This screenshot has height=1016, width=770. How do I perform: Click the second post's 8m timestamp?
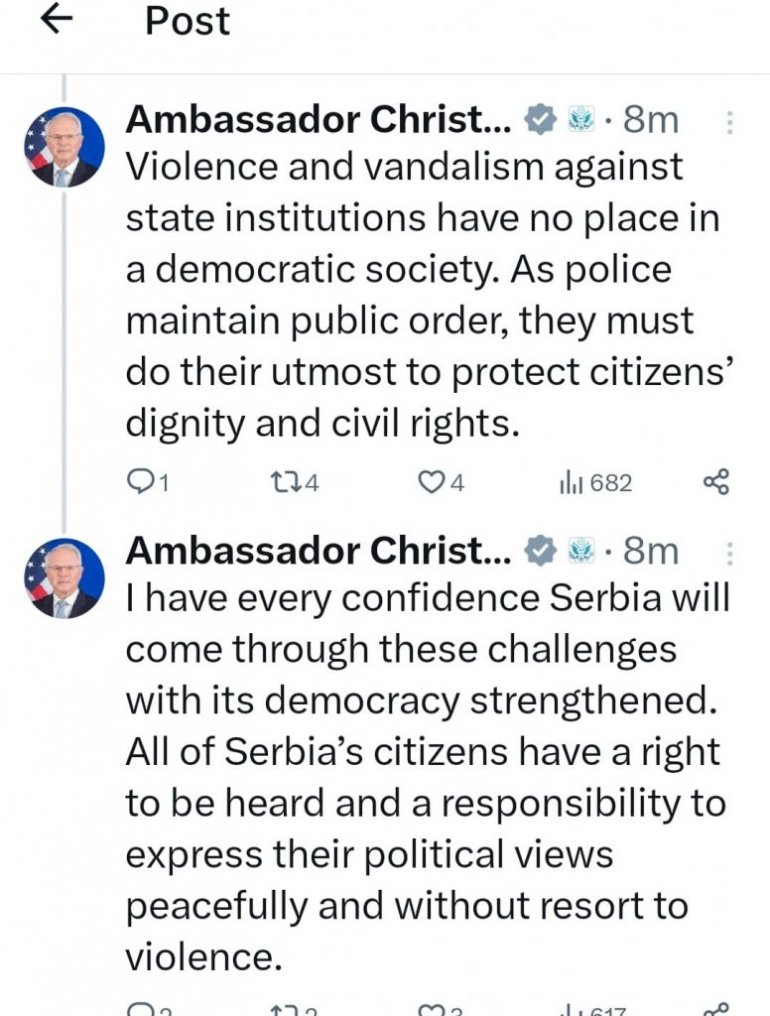coord(650,551)
